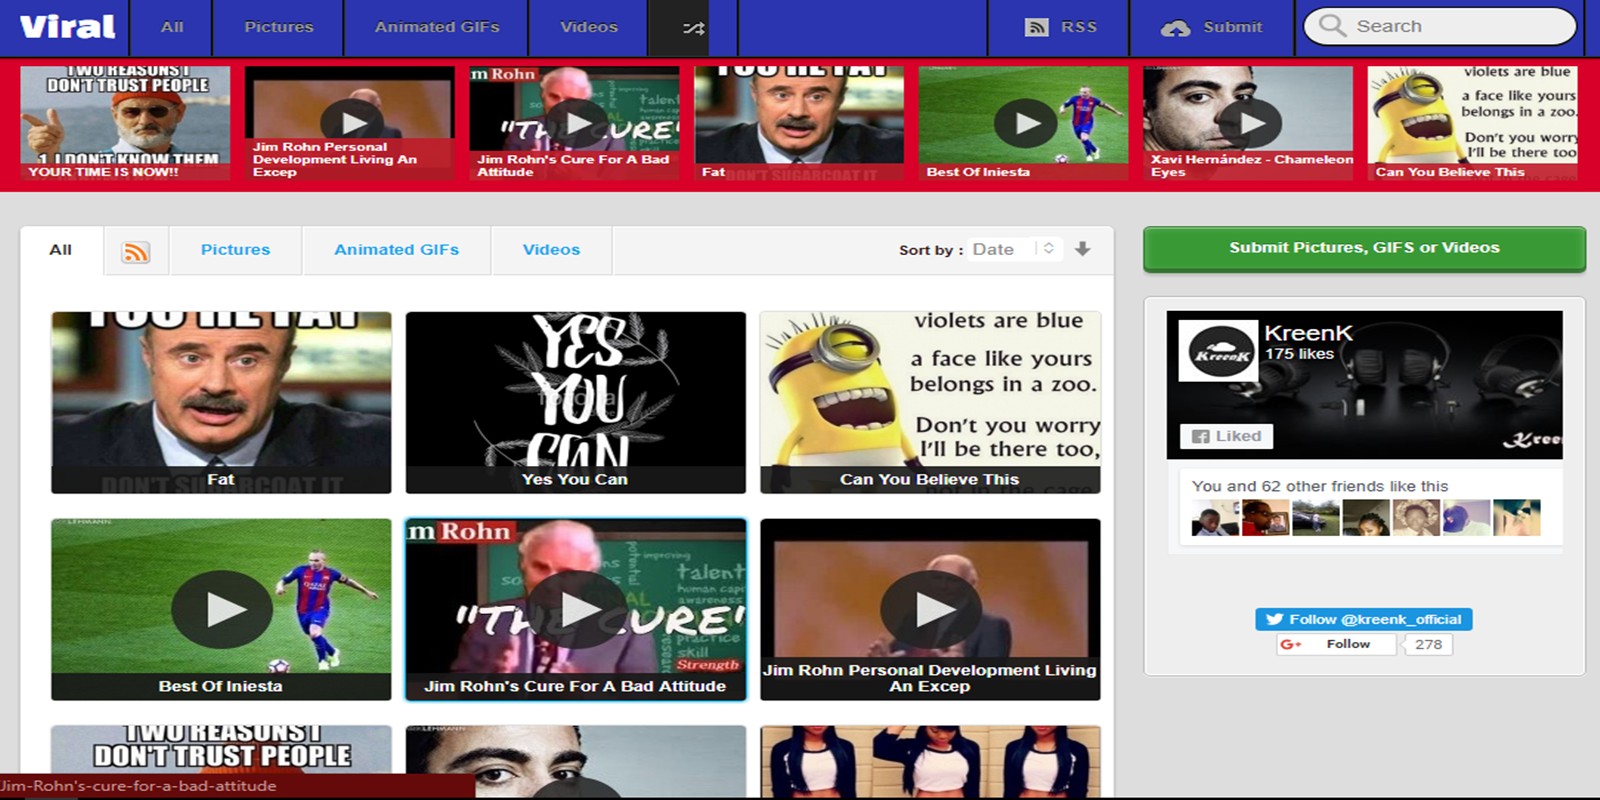Image resolution: width=1600 pixels, height=800 pixels.
Task: Click the Submit cloud upload button
Action: pyautogui.click(x=1212, y=27)
